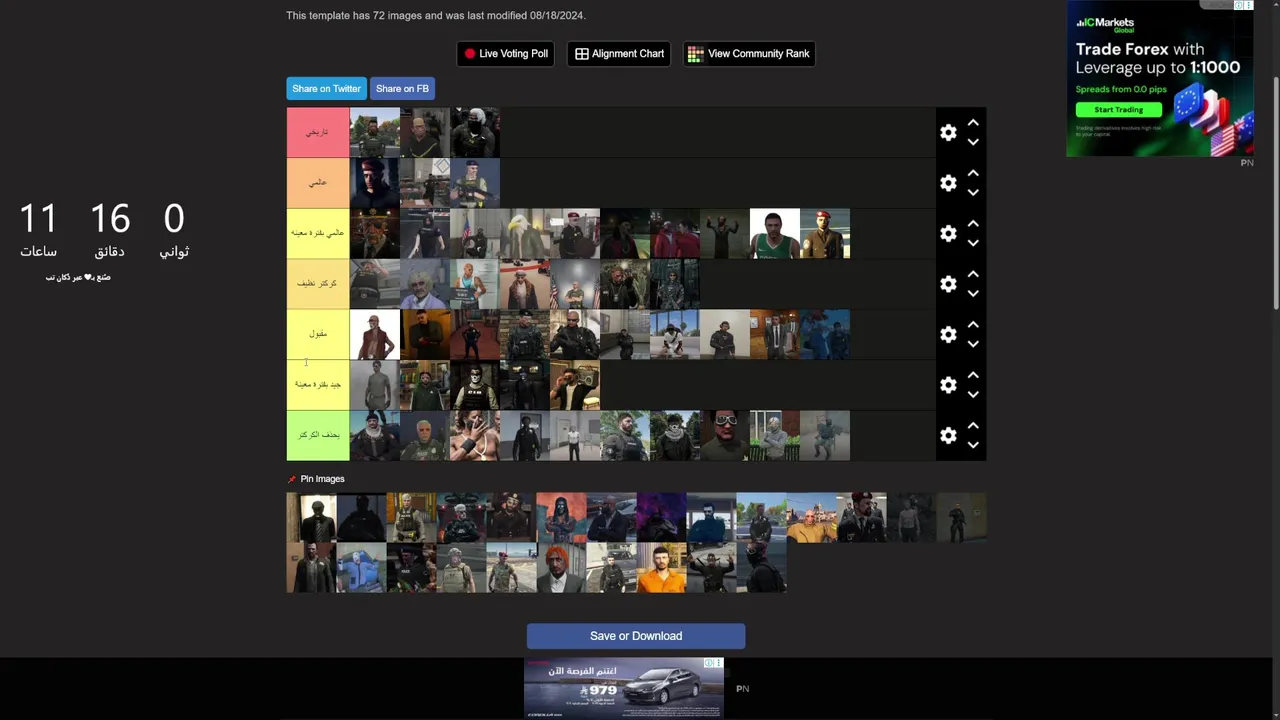The height and width of the screenshot is (720, 1280).
Task: Move تاريخي tier row up
Action: pyautogui.click(x=973, y=122)
